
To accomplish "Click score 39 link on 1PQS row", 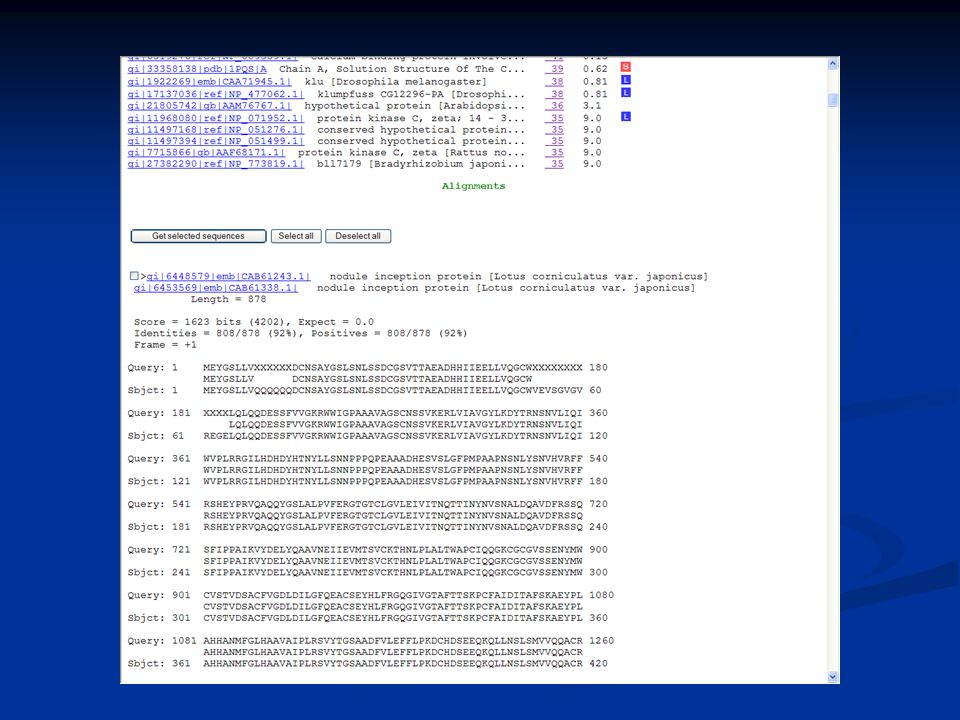I will click(x=555, y=69).
